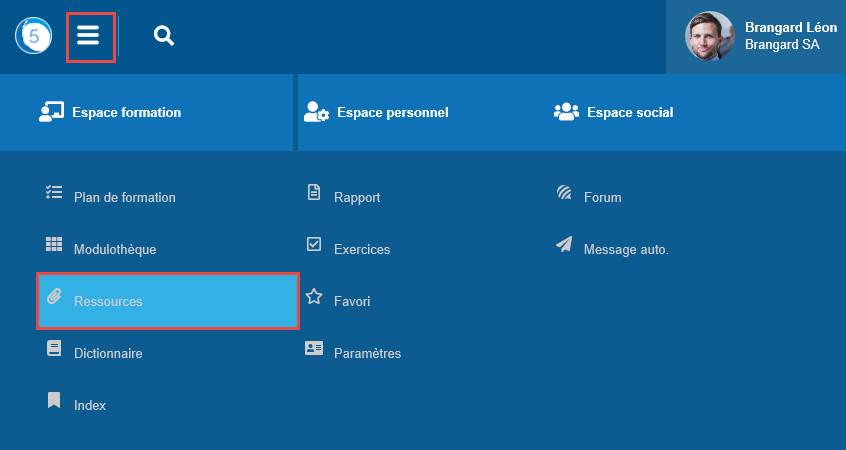
Task: Click the user profile photo
Action: pos(709,36)
